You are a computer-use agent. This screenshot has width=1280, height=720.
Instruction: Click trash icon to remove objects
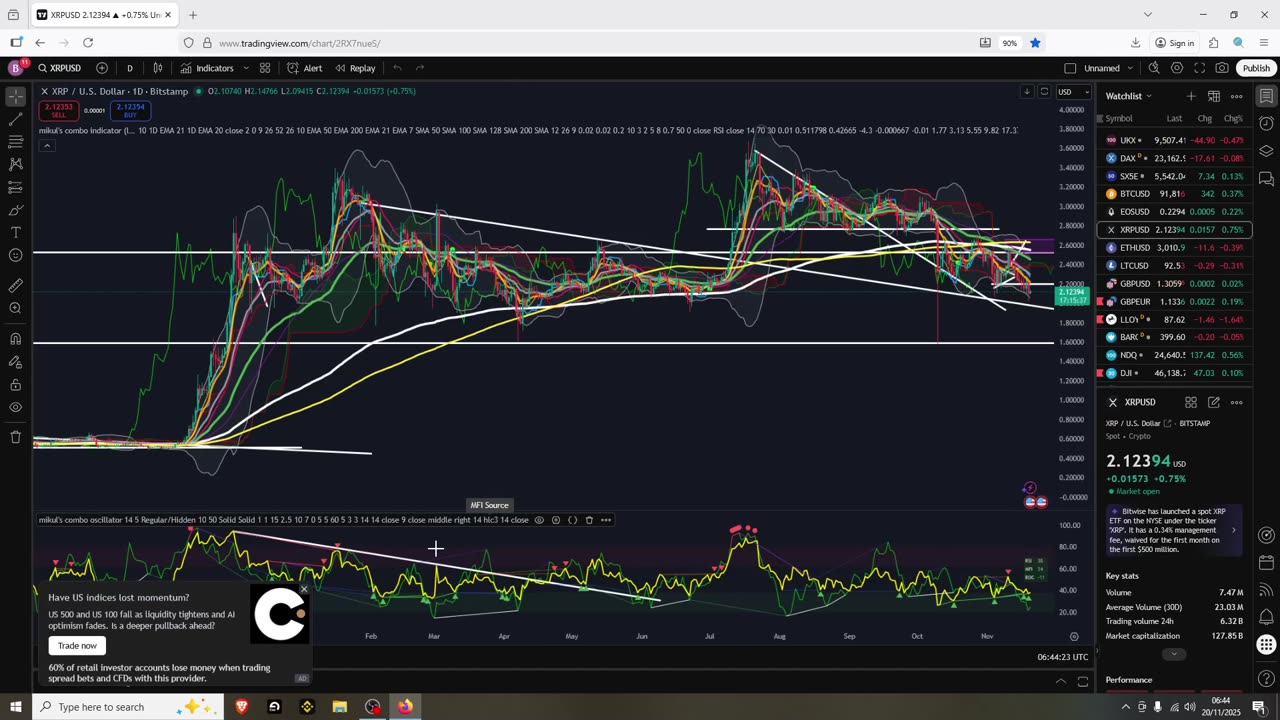pyautogui.click(x=15, y=437)
